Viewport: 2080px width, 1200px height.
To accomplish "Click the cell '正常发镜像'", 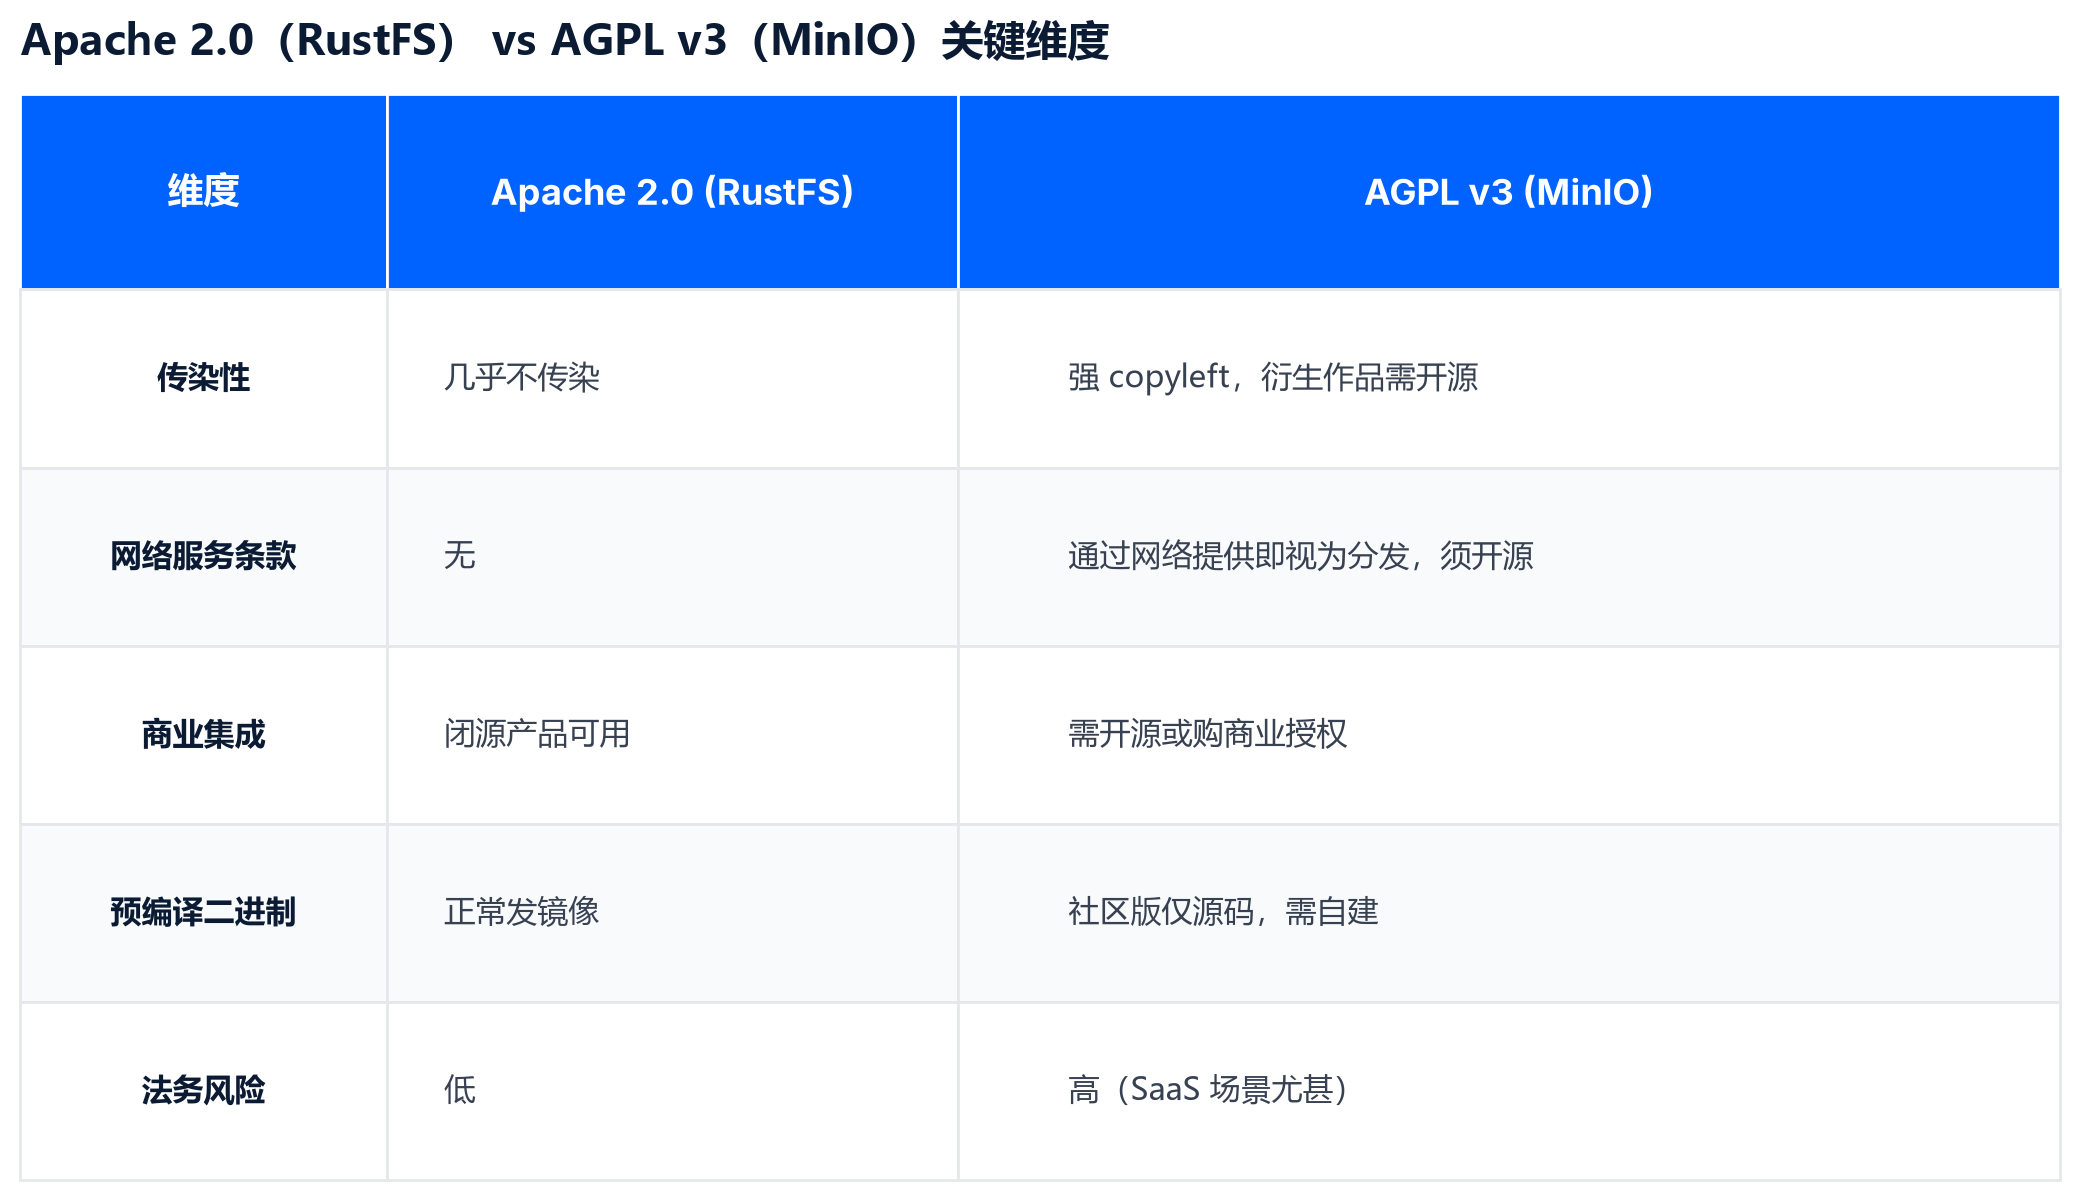I will click(x=673, y=913).
